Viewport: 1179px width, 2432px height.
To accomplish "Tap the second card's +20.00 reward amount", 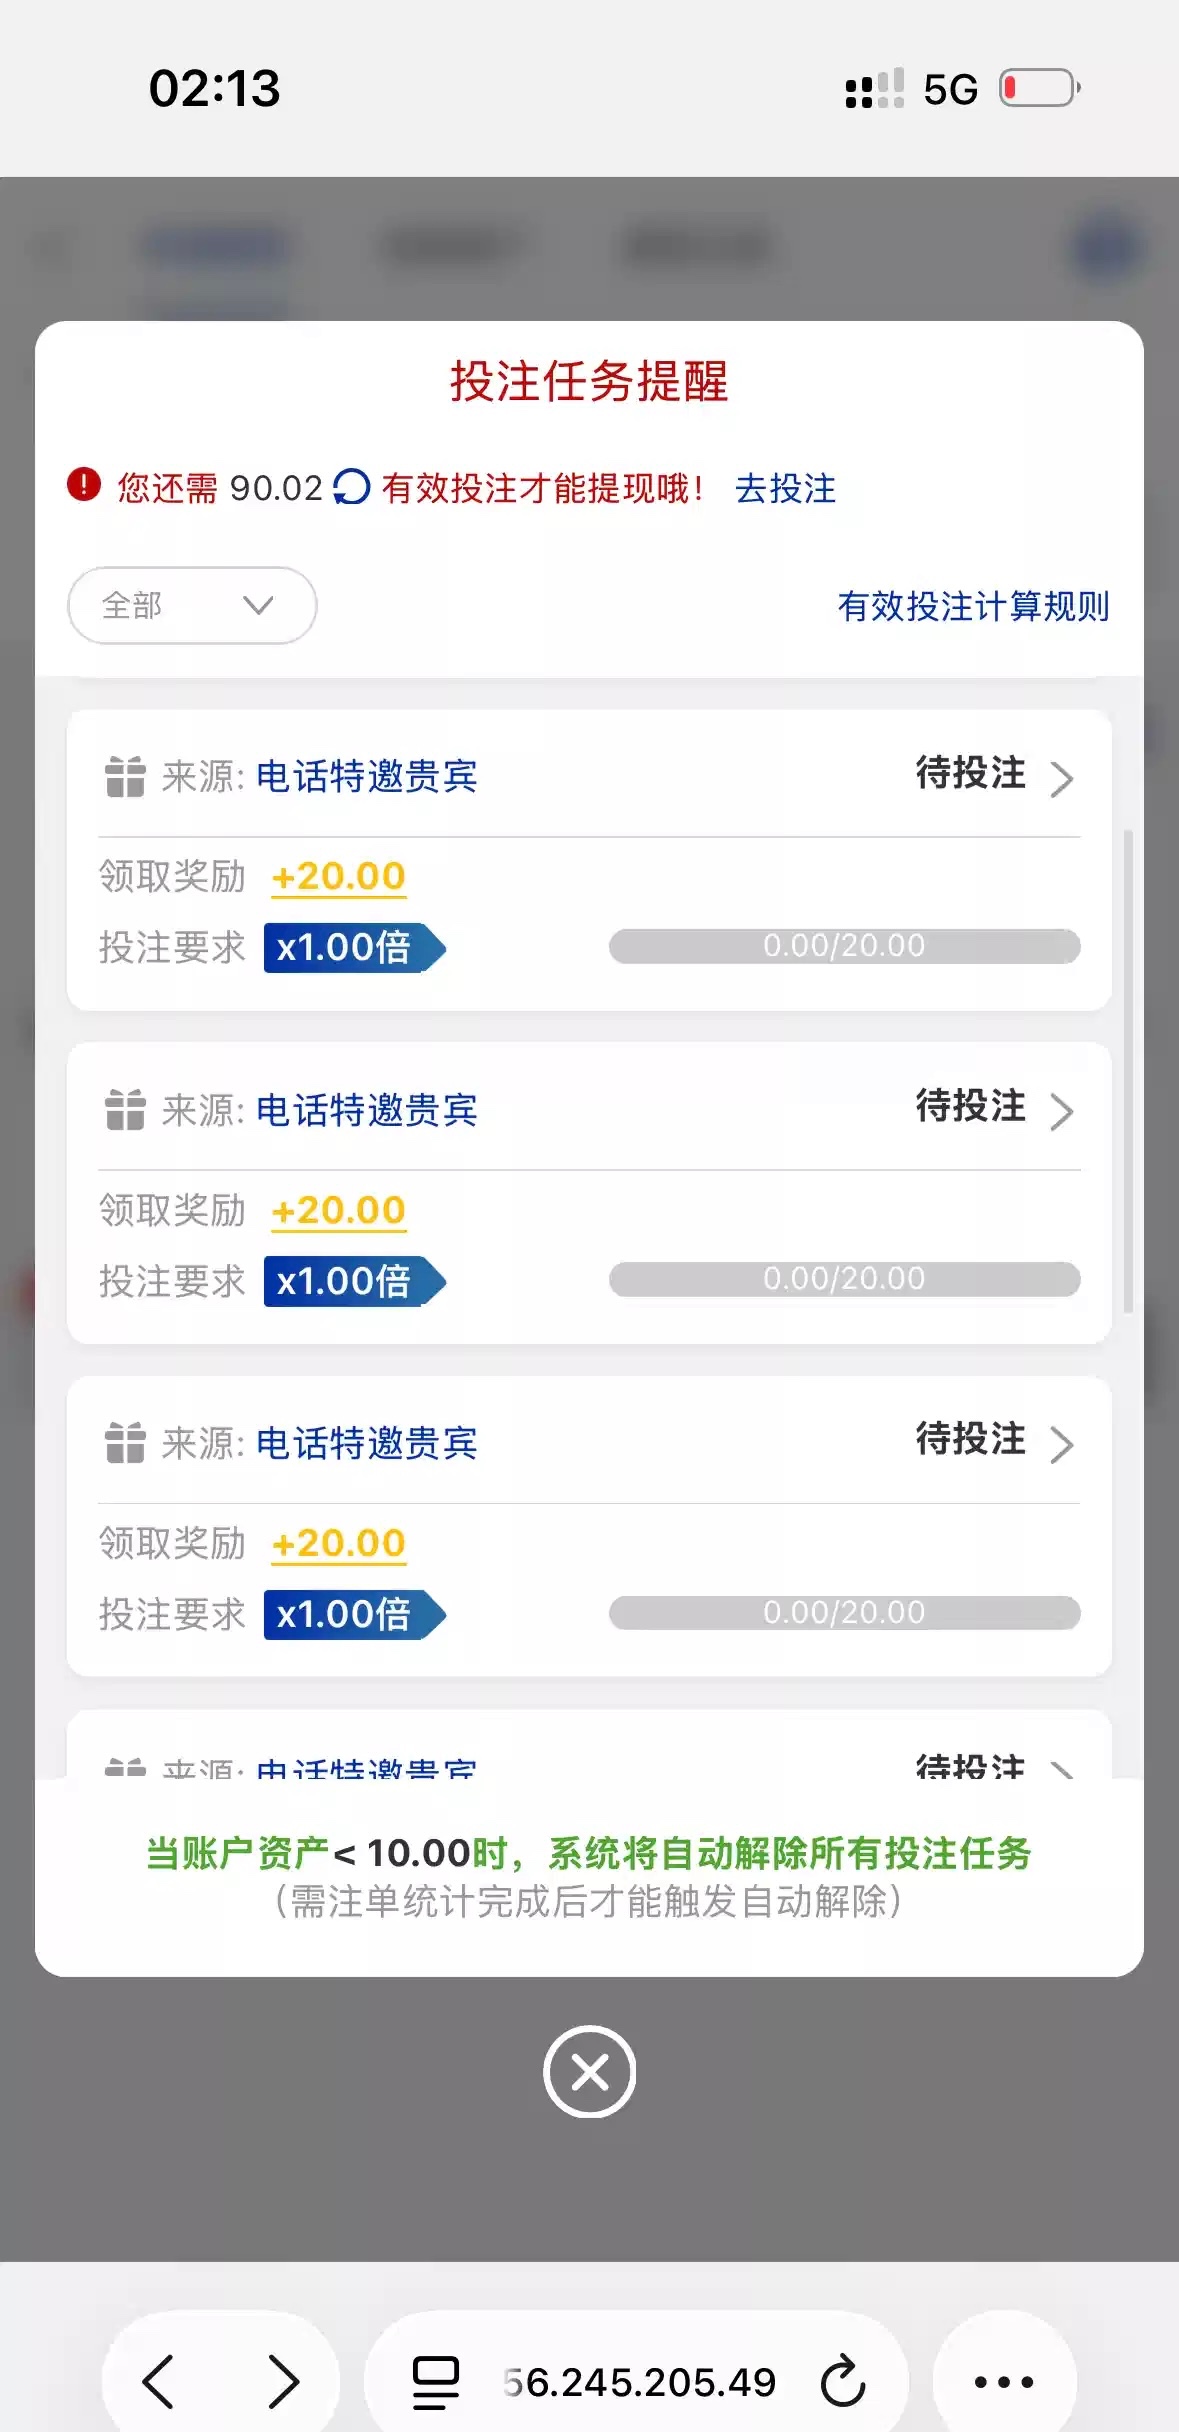I will click(339, 1211).
